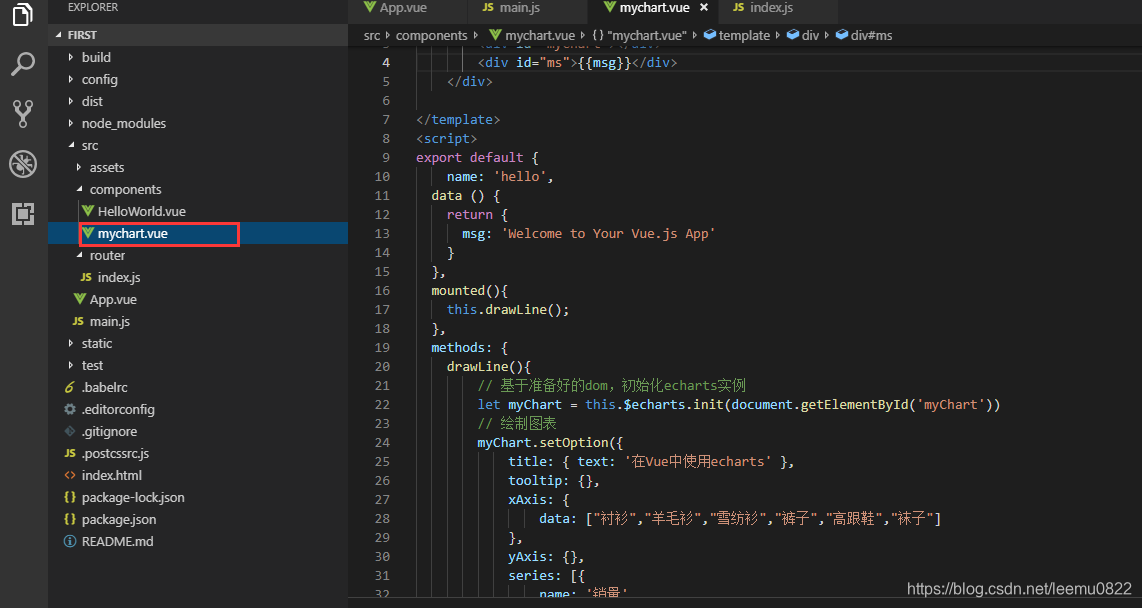Expand the assets folder
1142x608 pixels.
(79, 167)
